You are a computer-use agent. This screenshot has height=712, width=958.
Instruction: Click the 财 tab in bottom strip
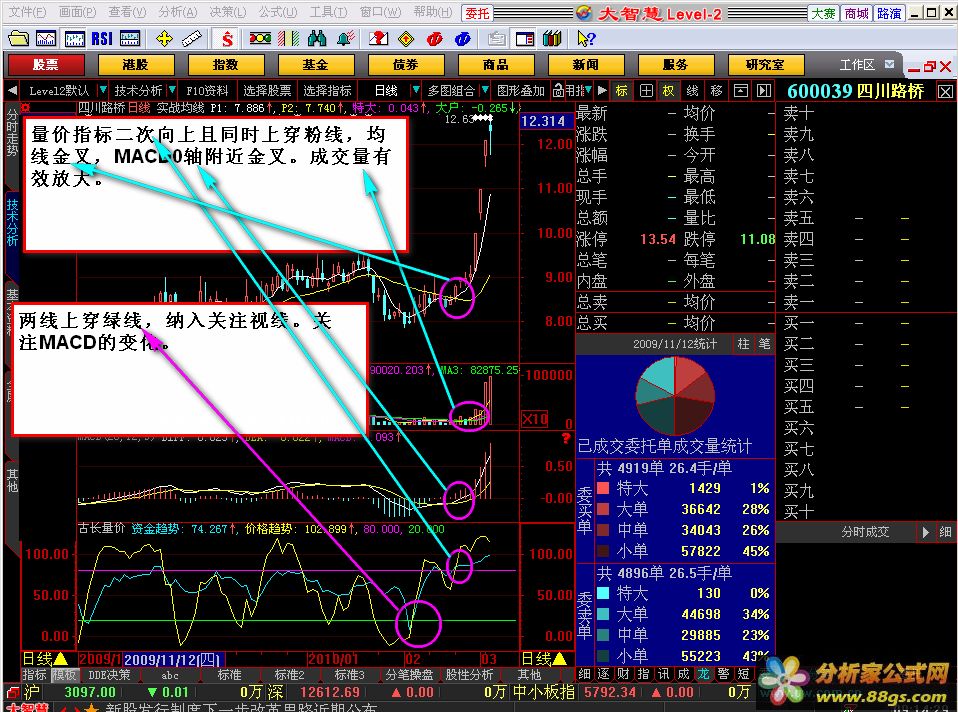(x=624, y=674)
